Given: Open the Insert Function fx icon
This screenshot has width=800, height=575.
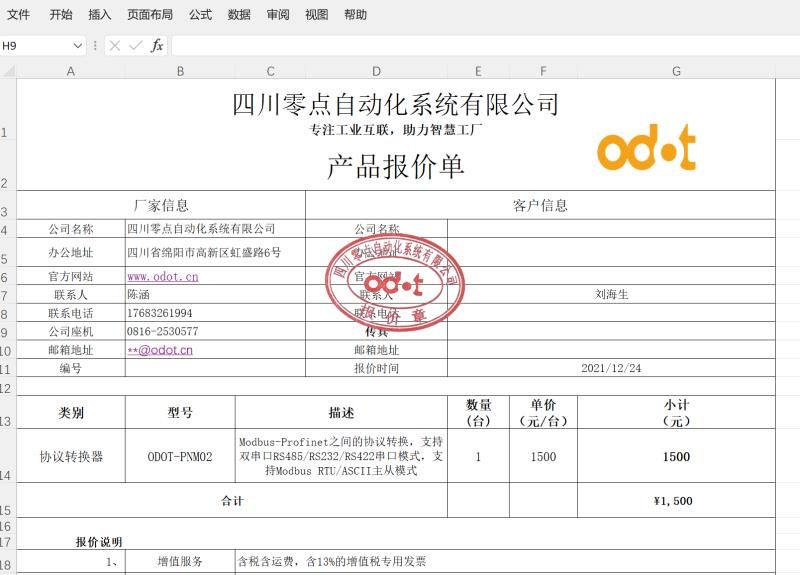Looking at the screenshot, I should point(157,46).
